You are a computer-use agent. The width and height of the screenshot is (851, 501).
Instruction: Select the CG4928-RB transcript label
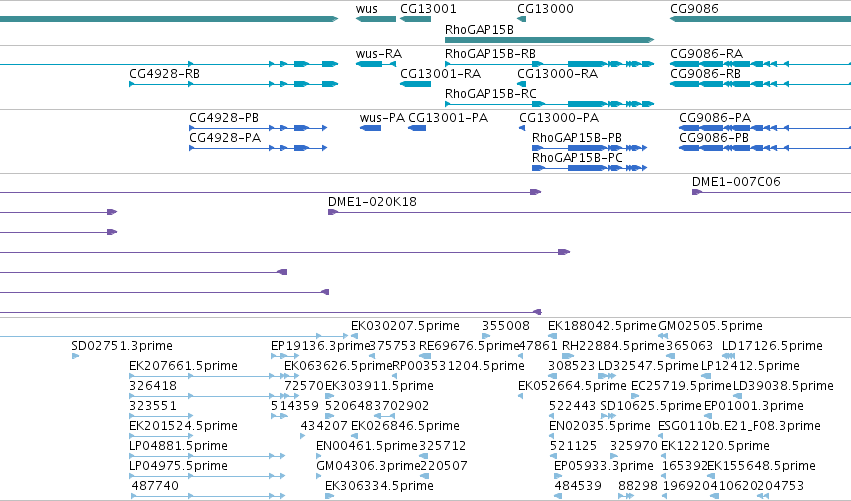click(x=164, y=74)
